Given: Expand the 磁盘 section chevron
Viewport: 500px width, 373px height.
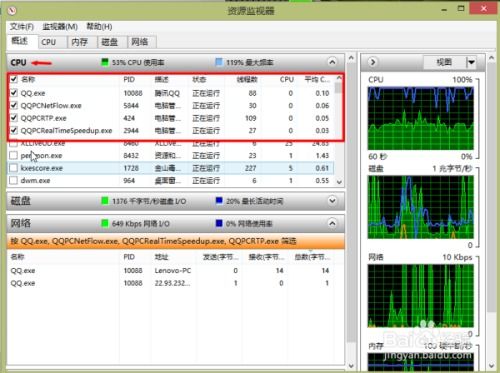Looking at the screenshot, I should click(332, 201).
